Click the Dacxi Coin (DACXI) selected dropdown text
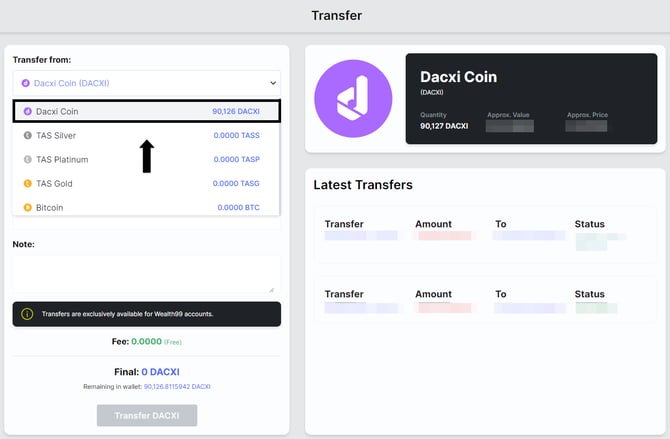Viewport: 670px width, 439px height. click(71, 83)
